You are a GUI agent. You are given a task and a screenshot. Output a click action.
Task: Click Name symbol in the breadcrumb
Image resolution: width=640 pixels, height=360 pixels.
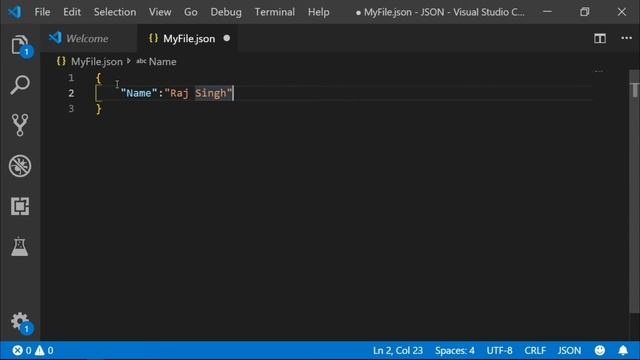162,62
